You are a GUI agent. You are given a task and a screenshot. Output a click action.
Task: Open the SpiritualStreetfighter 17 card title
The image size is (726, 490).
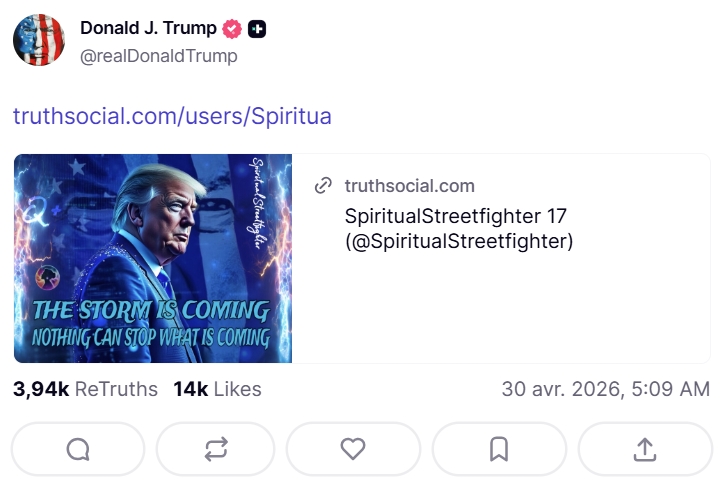459,228
